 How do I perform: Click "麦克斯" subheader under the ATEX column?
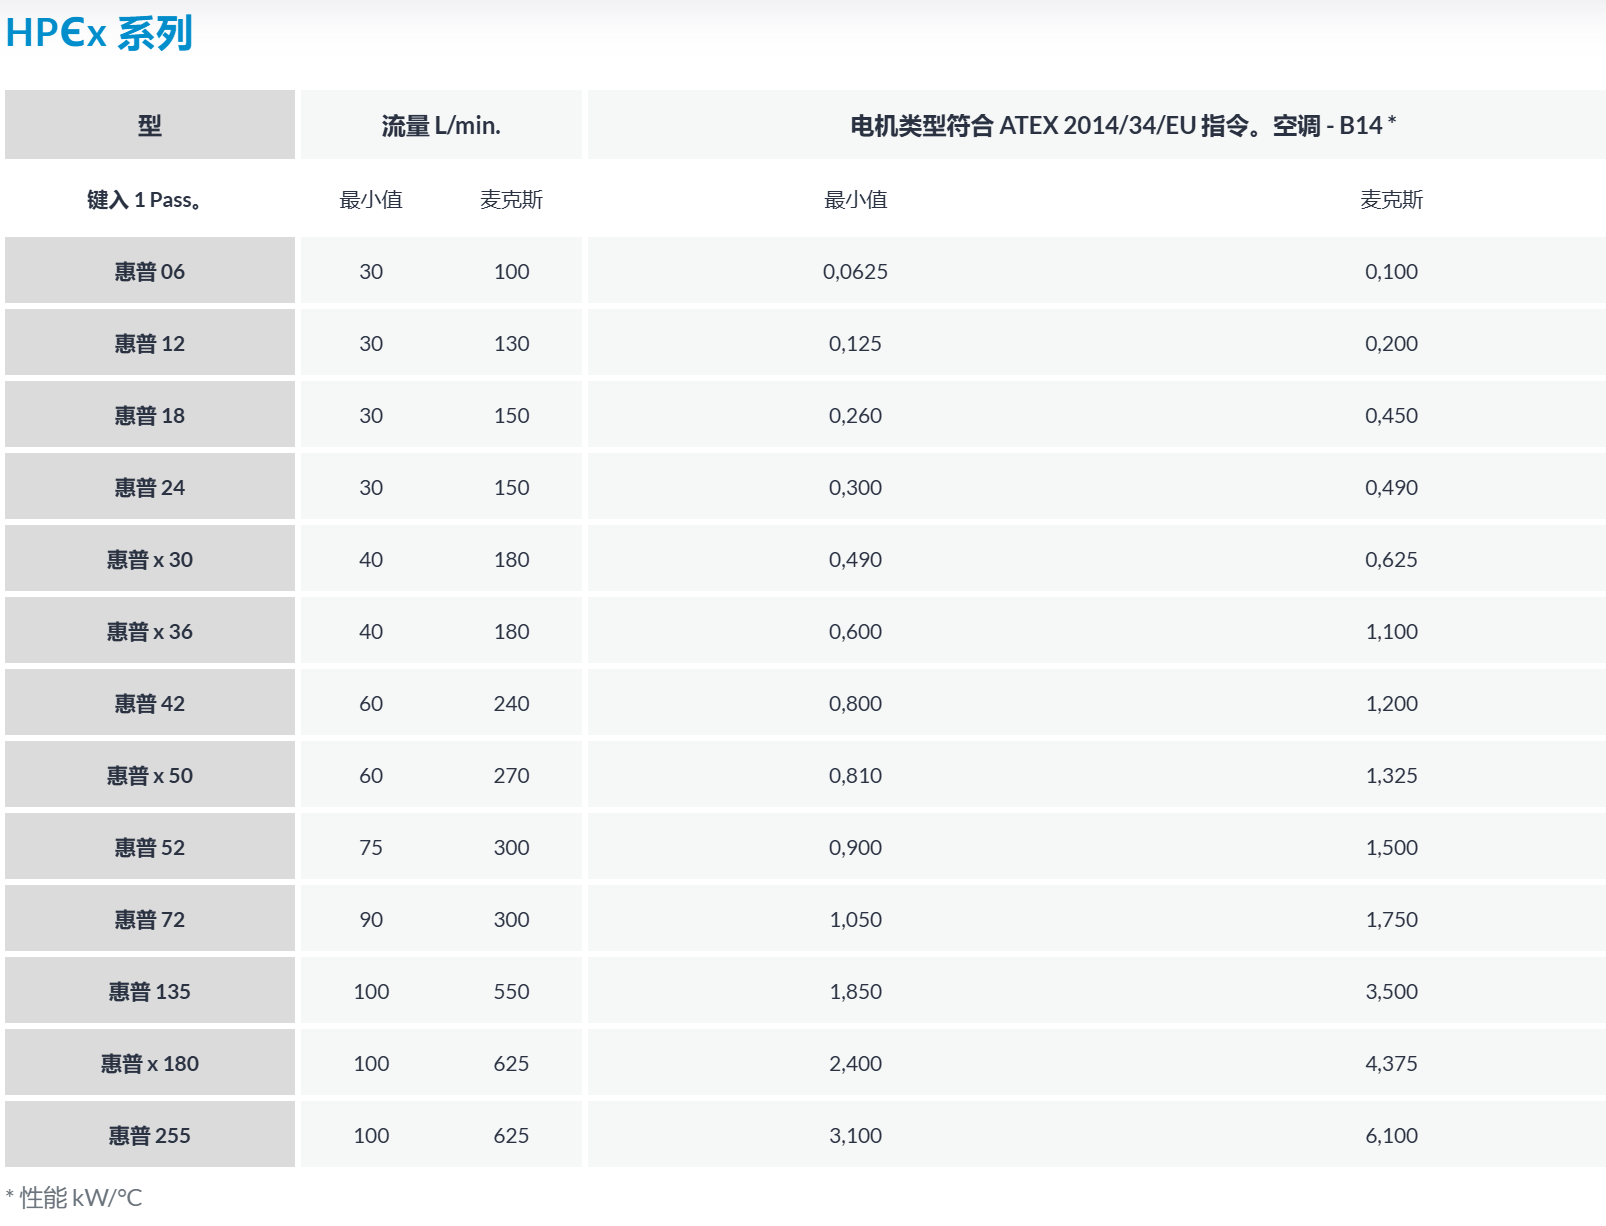click(x=1392, y=200)
